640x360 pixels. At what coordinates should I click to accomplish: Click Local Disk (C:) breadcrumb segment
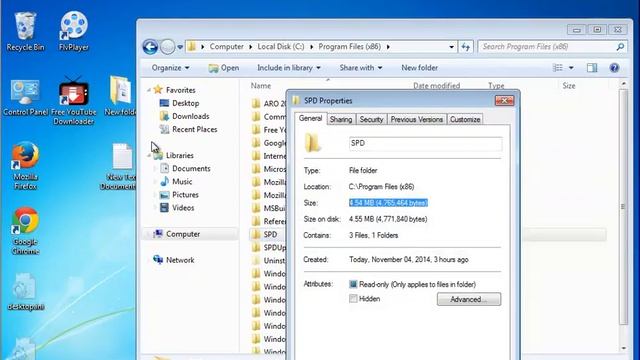click(281, 47)
